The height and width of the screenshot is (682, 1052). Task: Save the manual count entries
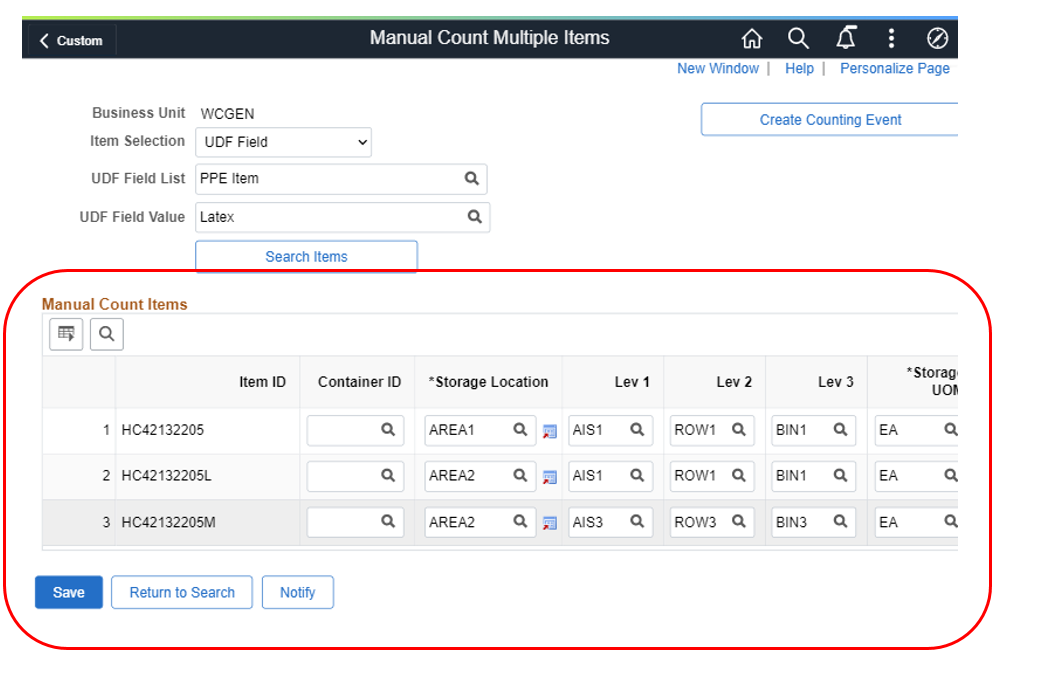pyautogui.click(x=68, y=592)
